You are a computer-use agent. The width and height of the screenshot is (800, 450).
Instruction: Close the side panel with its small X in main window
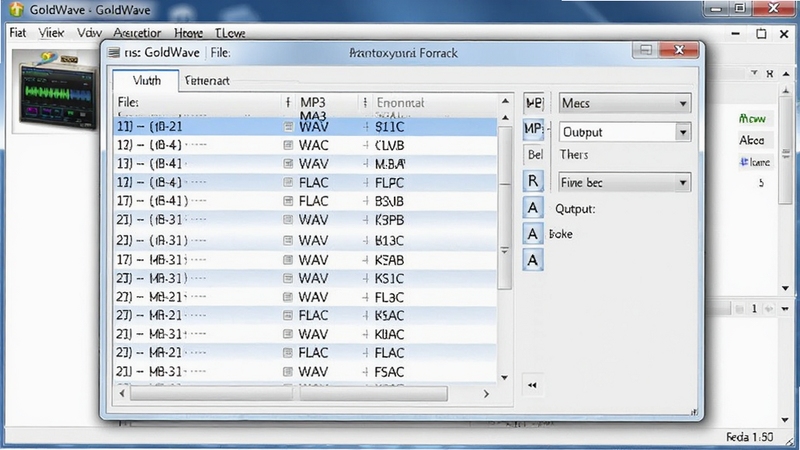769,74
